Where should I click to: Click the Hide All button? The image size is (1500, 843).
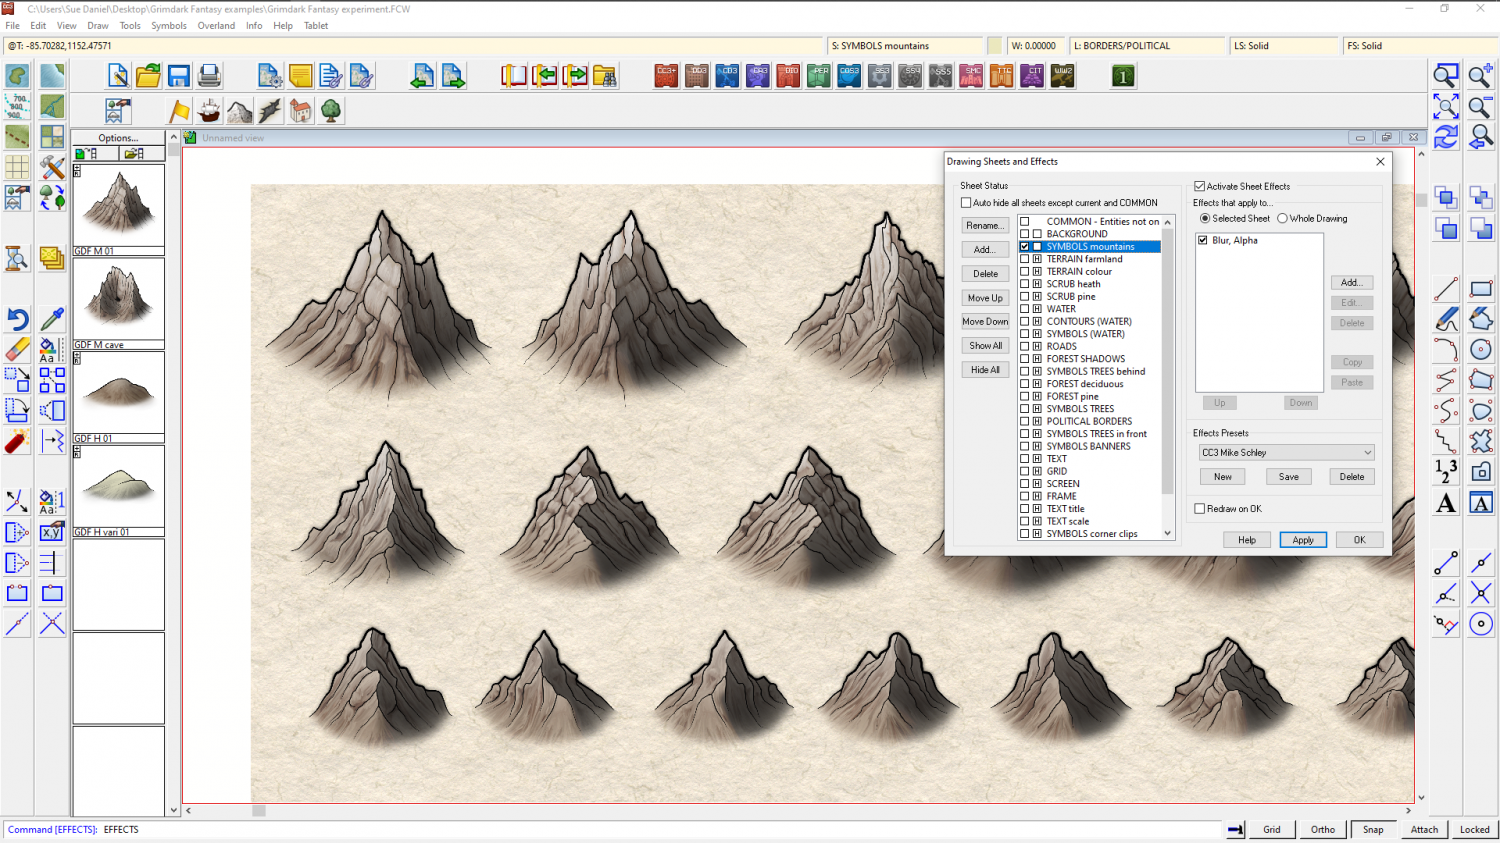click(x=985, y=370)
